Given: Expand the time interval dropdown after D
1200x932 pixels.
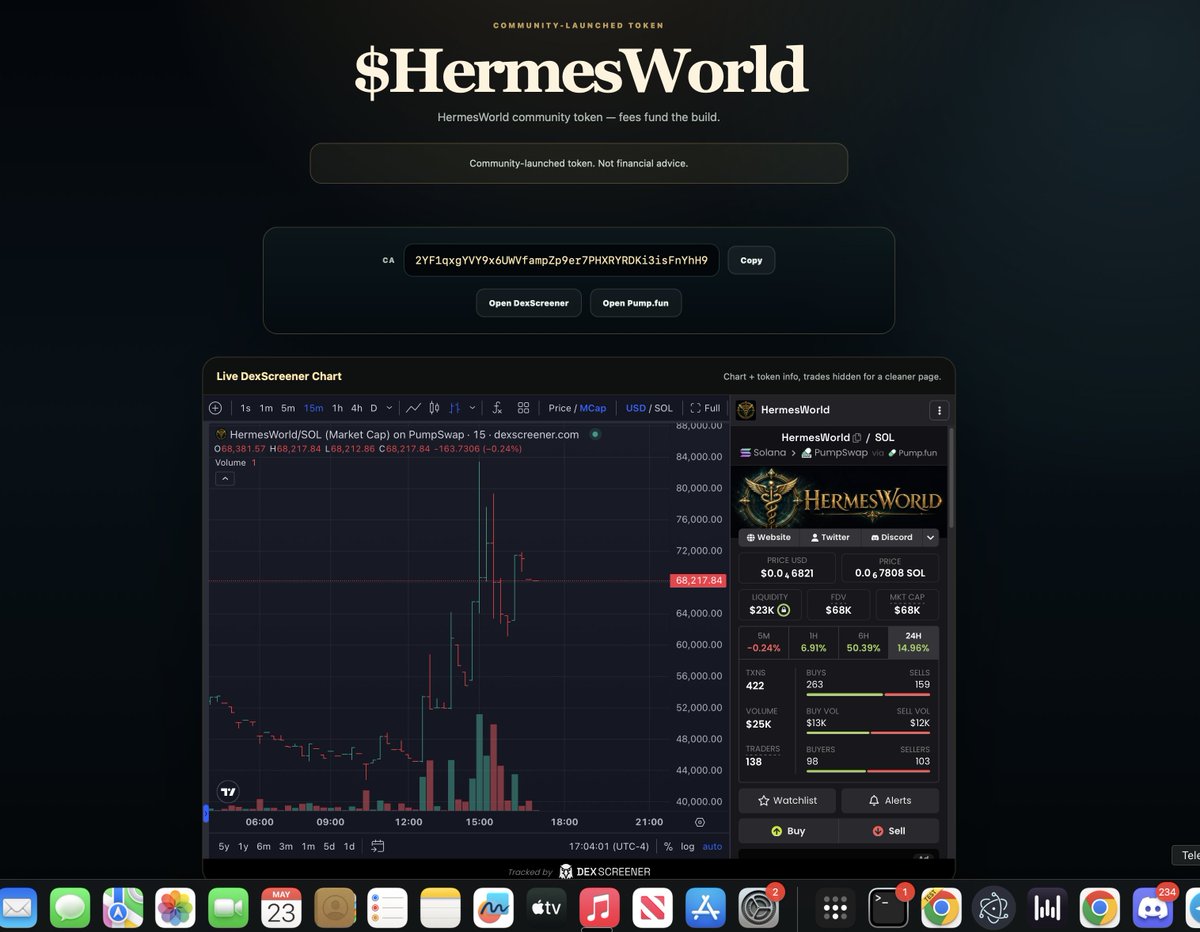Looking at the screenshot, I should click(390, 408).
